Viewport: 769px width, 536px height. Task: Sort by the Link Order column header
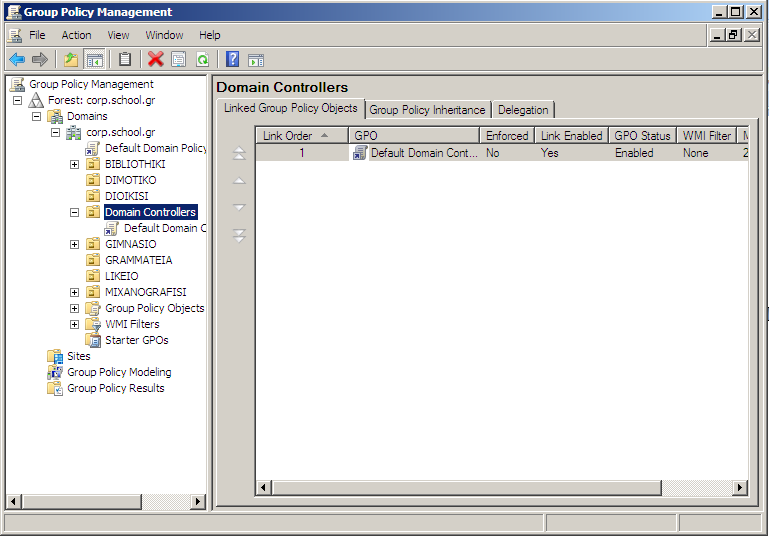302,136
